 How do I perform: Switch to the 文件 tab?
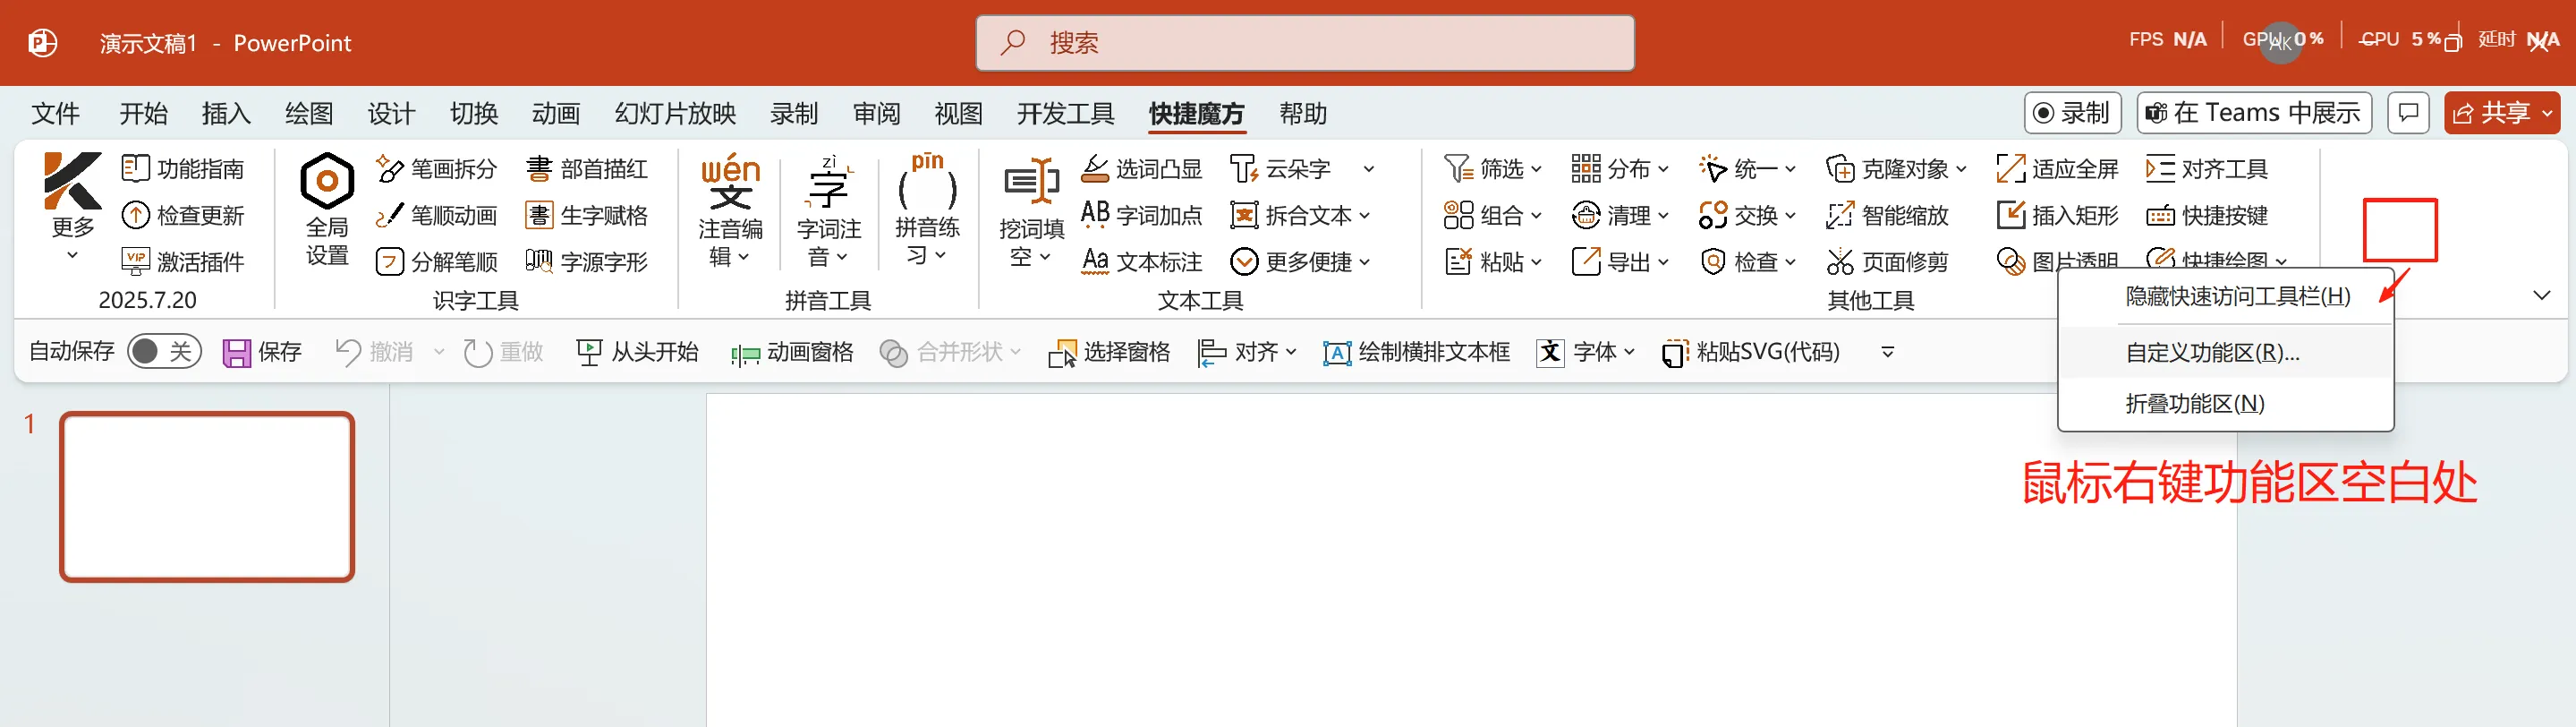(x=55, y=113)
